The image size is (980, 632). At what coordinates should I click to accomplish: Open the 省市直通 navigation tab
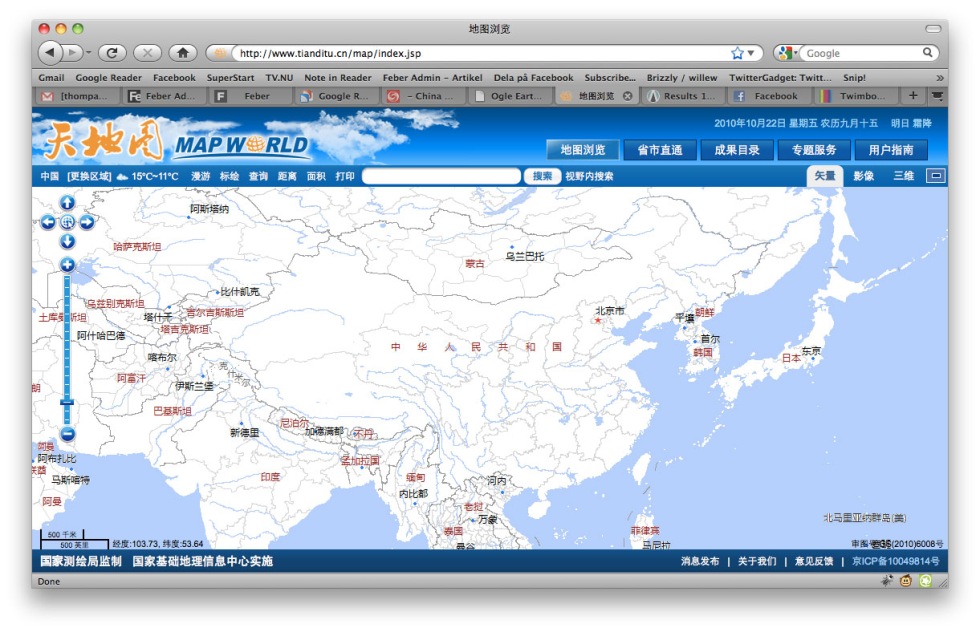(660, 150)
